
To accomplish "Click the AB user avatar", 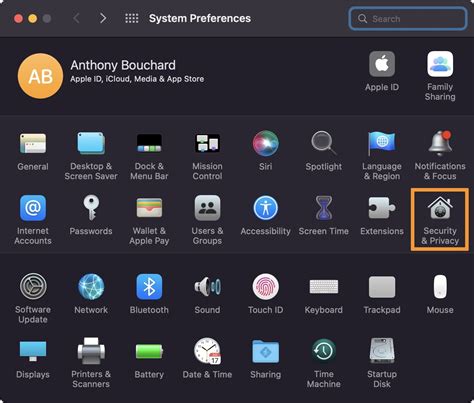I will tap(40, 76).
